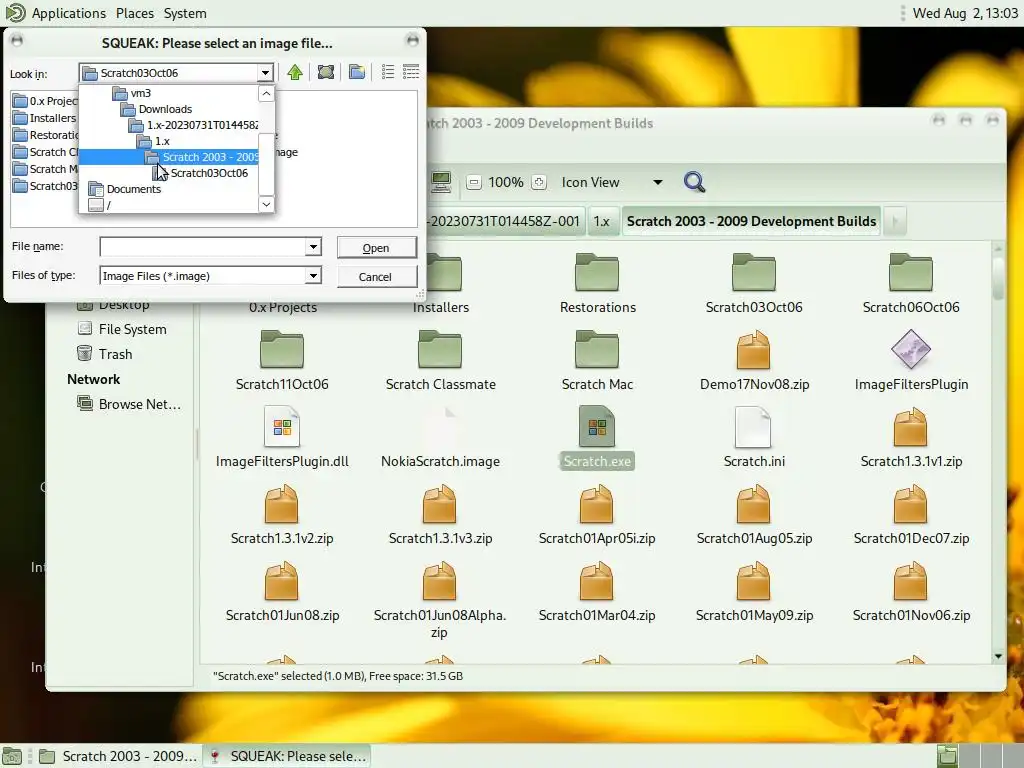Create a new folder in the Squeak dialog
The width and height of the screenshot is (1024, 768).
click(x=357, y=72)
